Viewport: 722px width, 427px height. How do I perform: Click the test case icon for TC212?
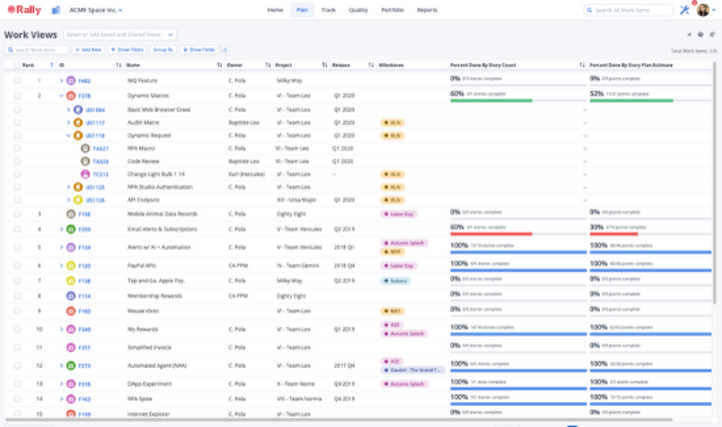(x=85, y=174)
